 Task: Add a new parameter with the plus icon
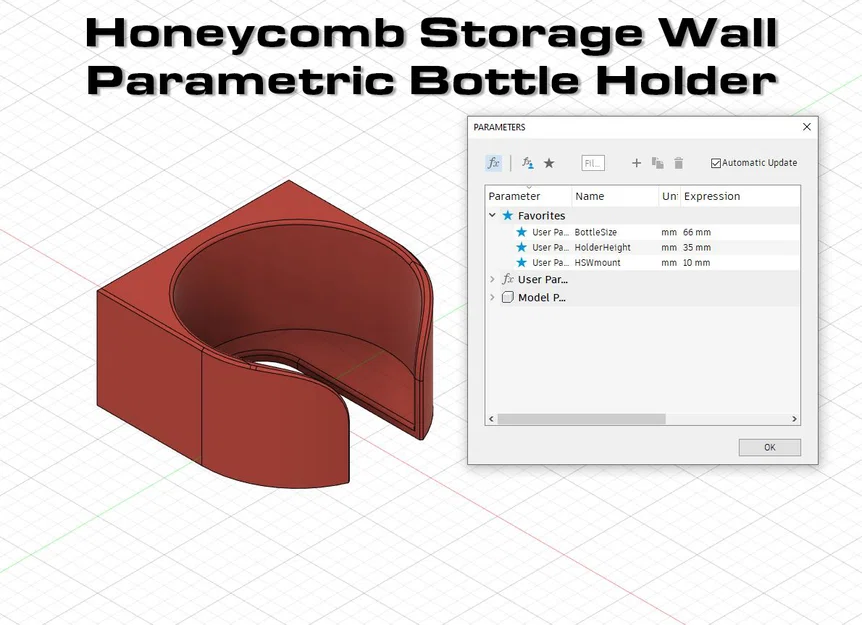point(637,162)
